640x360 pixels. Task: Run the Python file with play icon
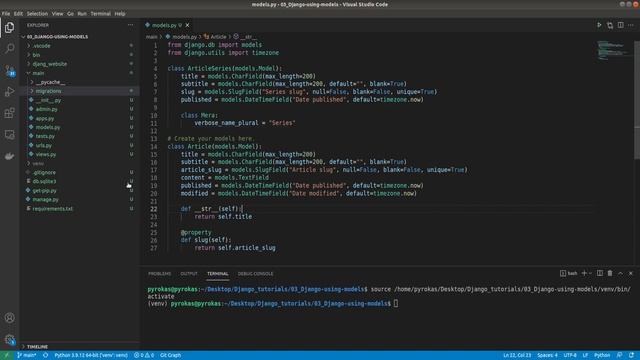[x=599, y=25]
